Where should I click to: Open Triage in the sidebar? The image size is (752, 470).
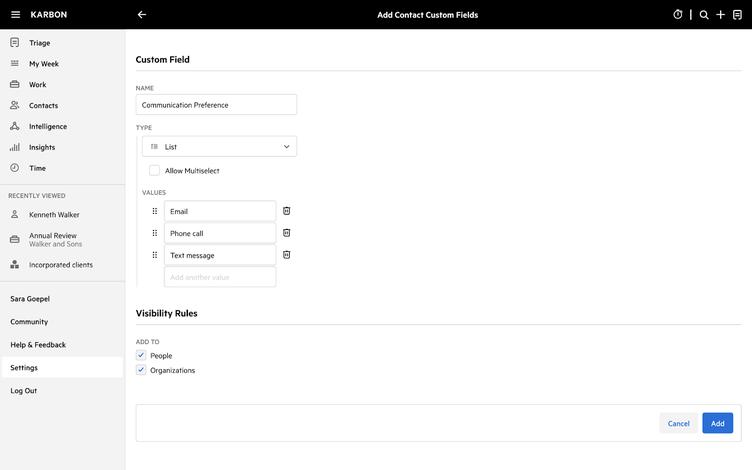(x=40, y=43)
